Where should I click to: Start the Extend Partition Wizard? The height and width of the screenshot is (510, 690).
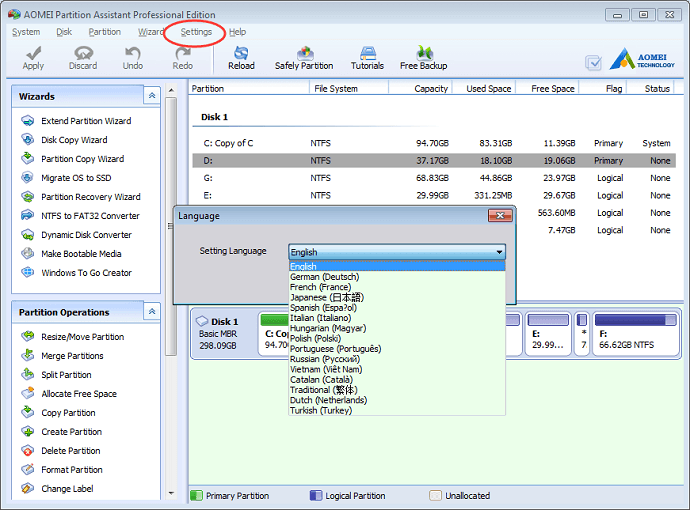pyautogui.click(x=86, y=121)
